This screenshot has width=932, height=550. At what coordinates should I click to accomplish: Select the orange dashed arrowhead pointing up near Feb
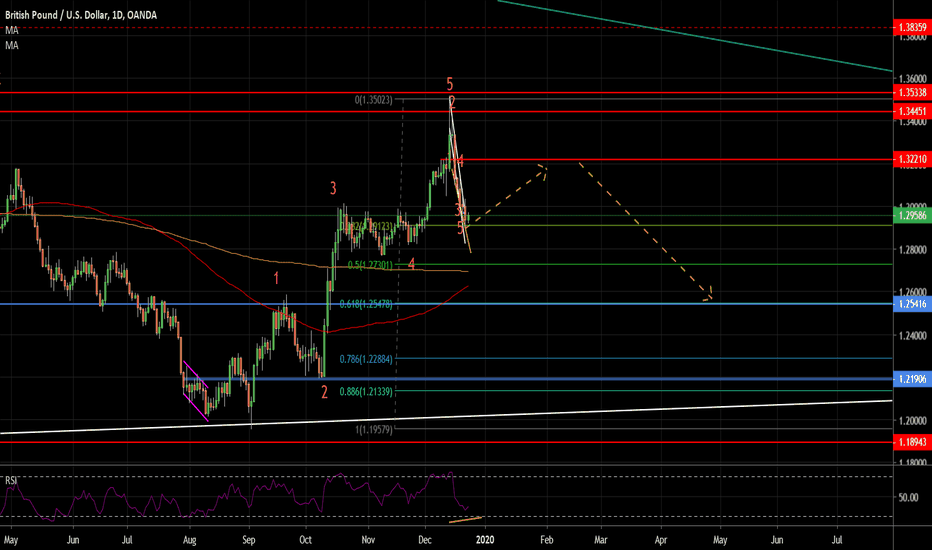point(542,170)
